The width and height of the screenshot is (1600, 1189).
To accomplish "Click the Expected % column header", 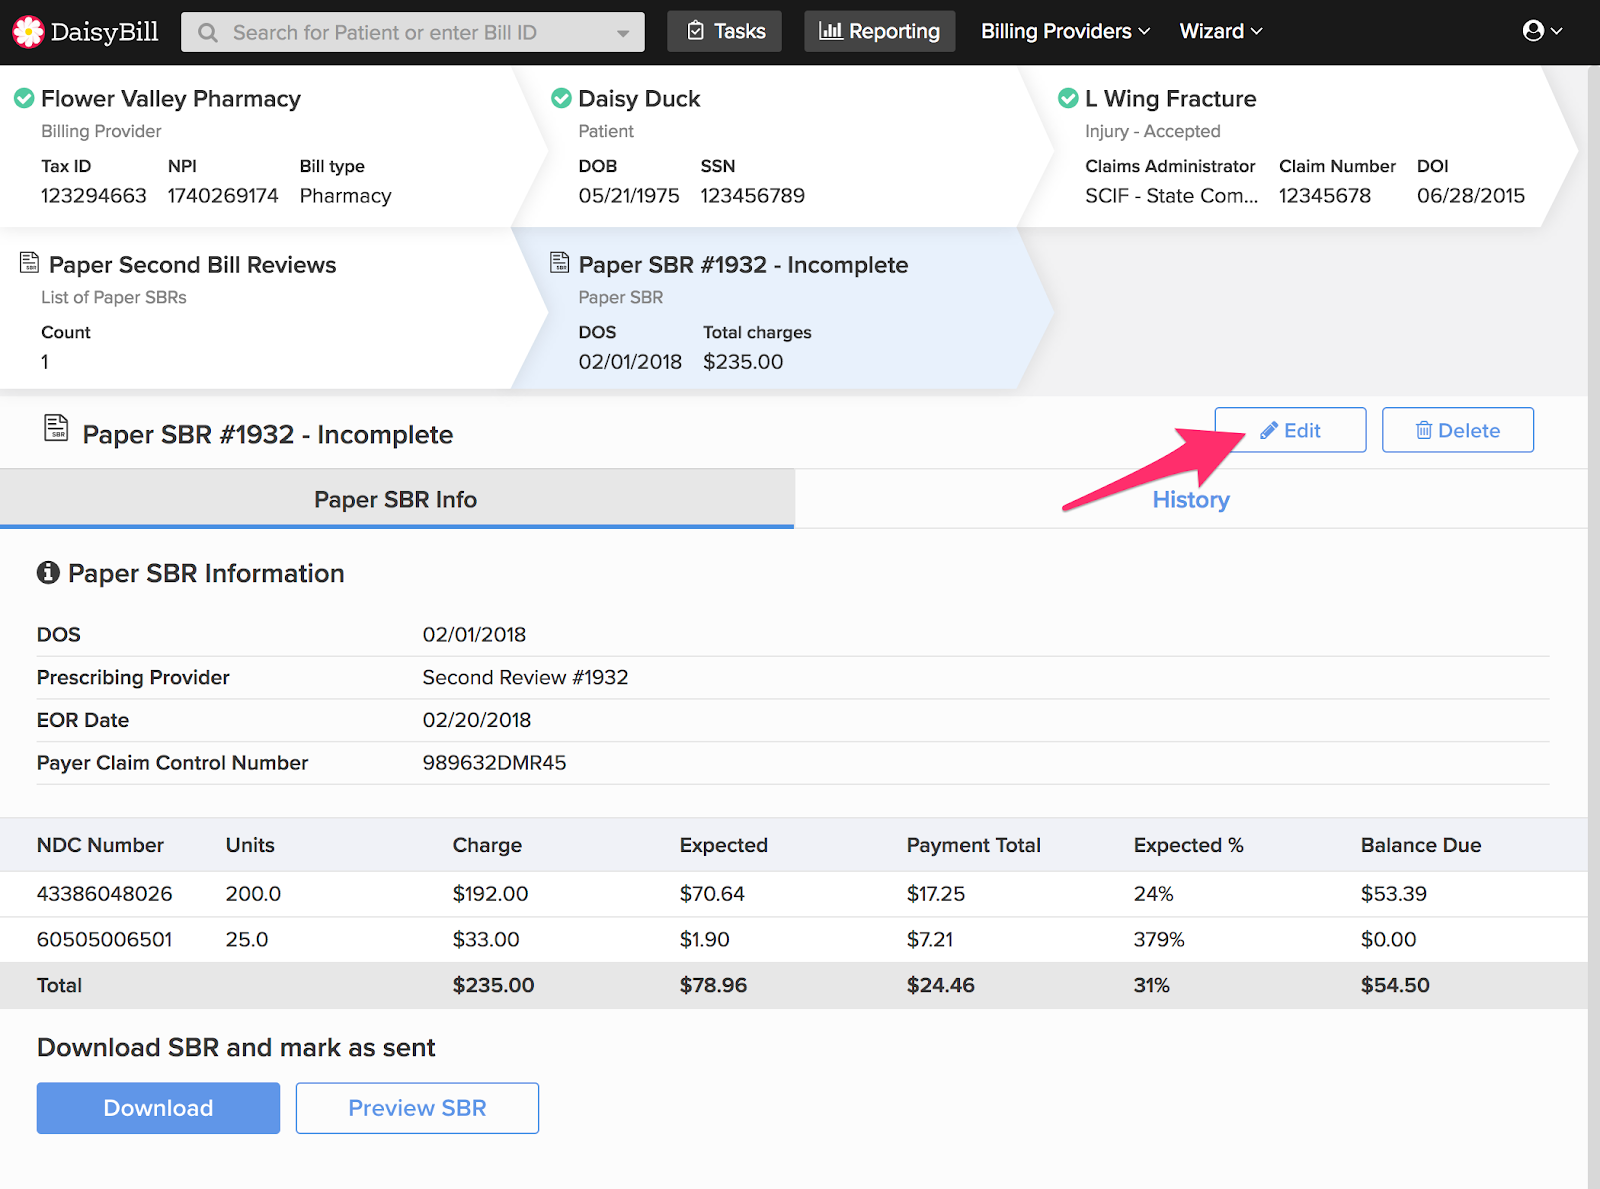I will 1189,845.
